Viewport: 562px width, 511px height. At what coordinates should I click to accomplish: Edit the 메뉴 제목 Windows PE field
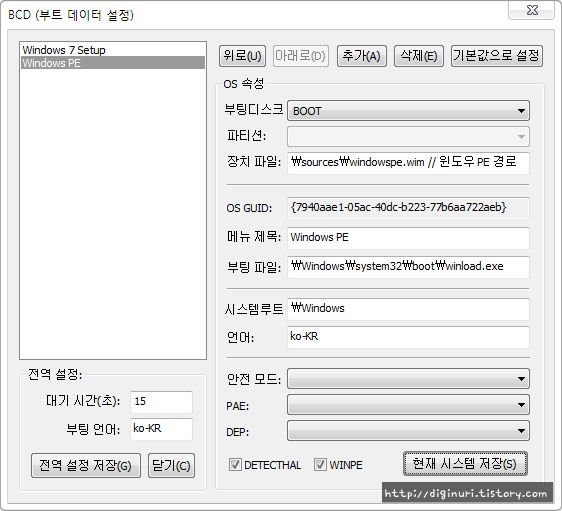point(408,238)
